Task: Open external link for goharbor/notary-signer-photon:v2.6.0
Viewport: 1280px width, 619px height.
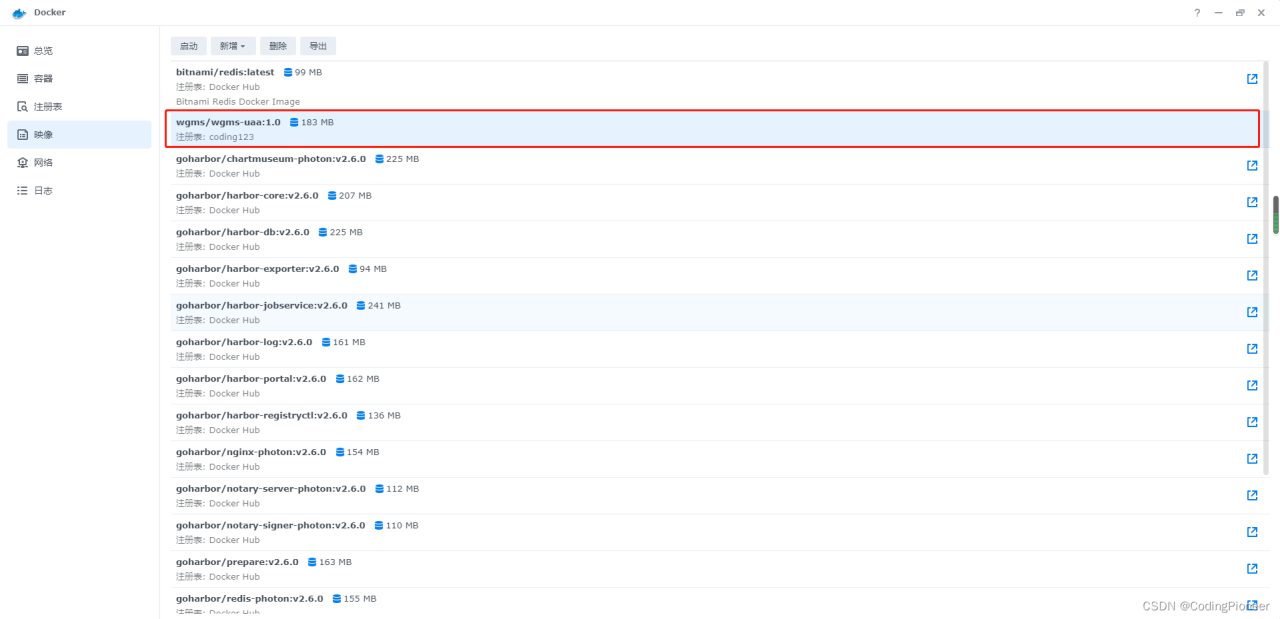Action: [1252, 532]
